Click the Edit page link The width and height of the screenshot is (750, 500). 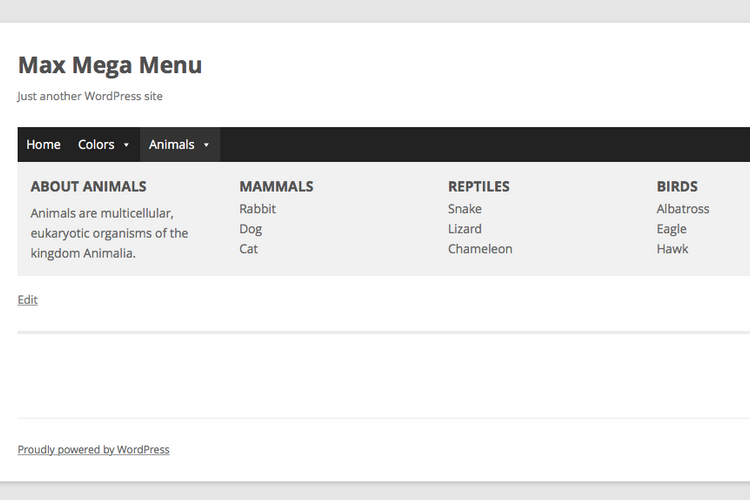pyautogui.click(x=27, y=300)
